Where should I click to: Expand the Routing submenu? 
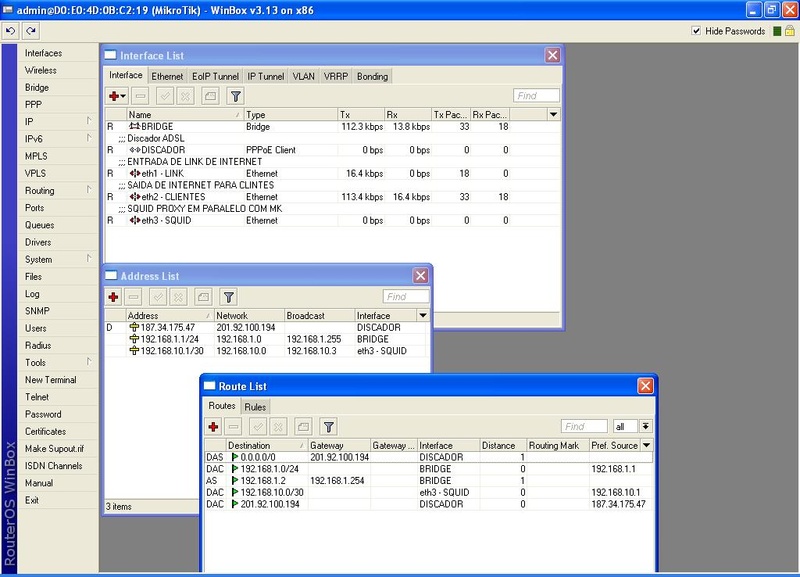click(89, 189)
